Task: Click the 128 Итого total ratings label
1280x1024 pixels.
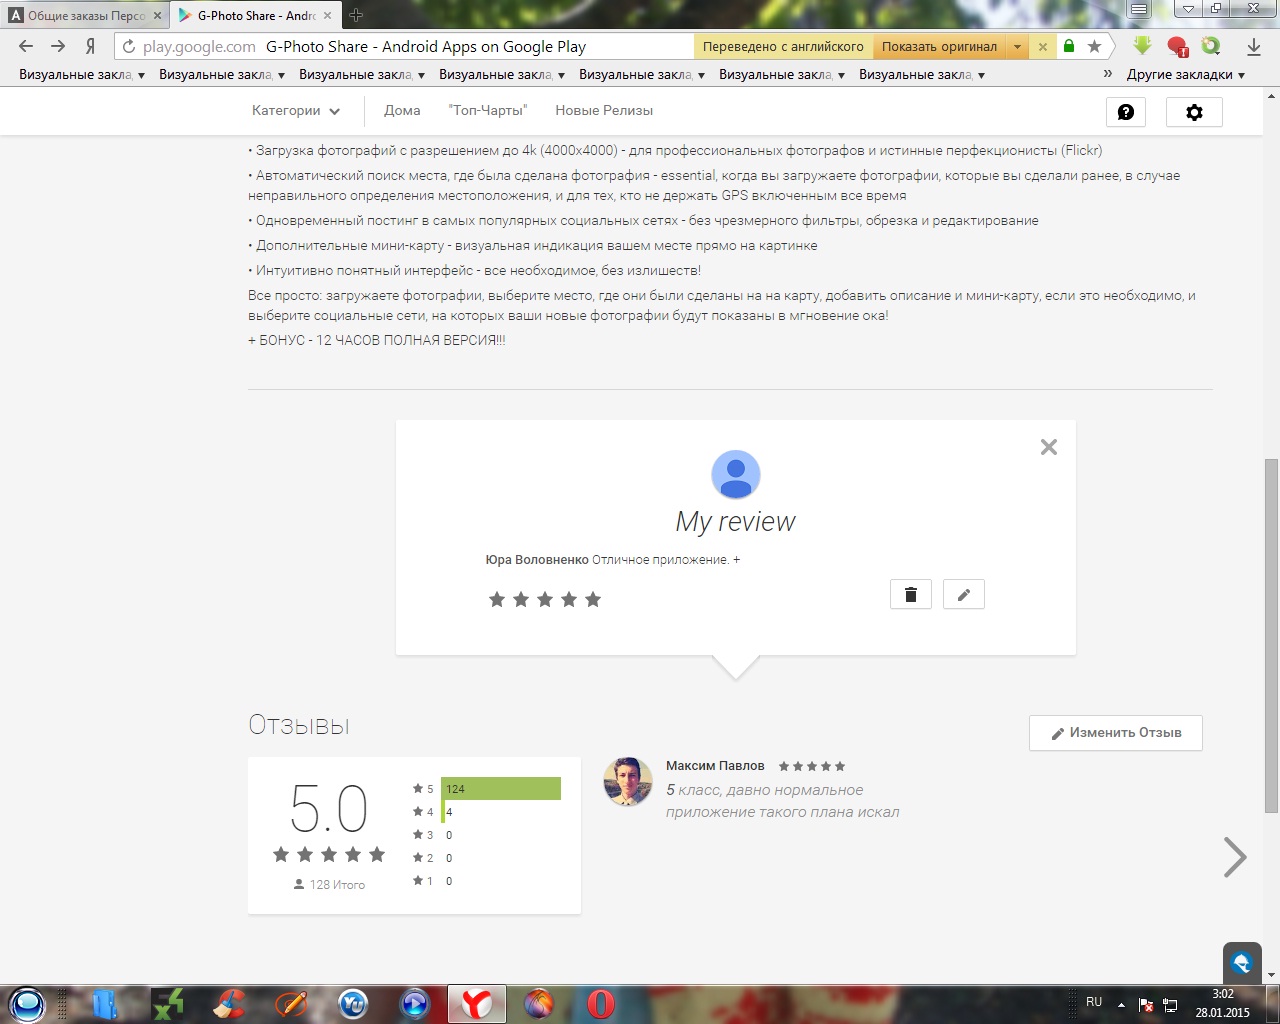Action: point(329,885)
